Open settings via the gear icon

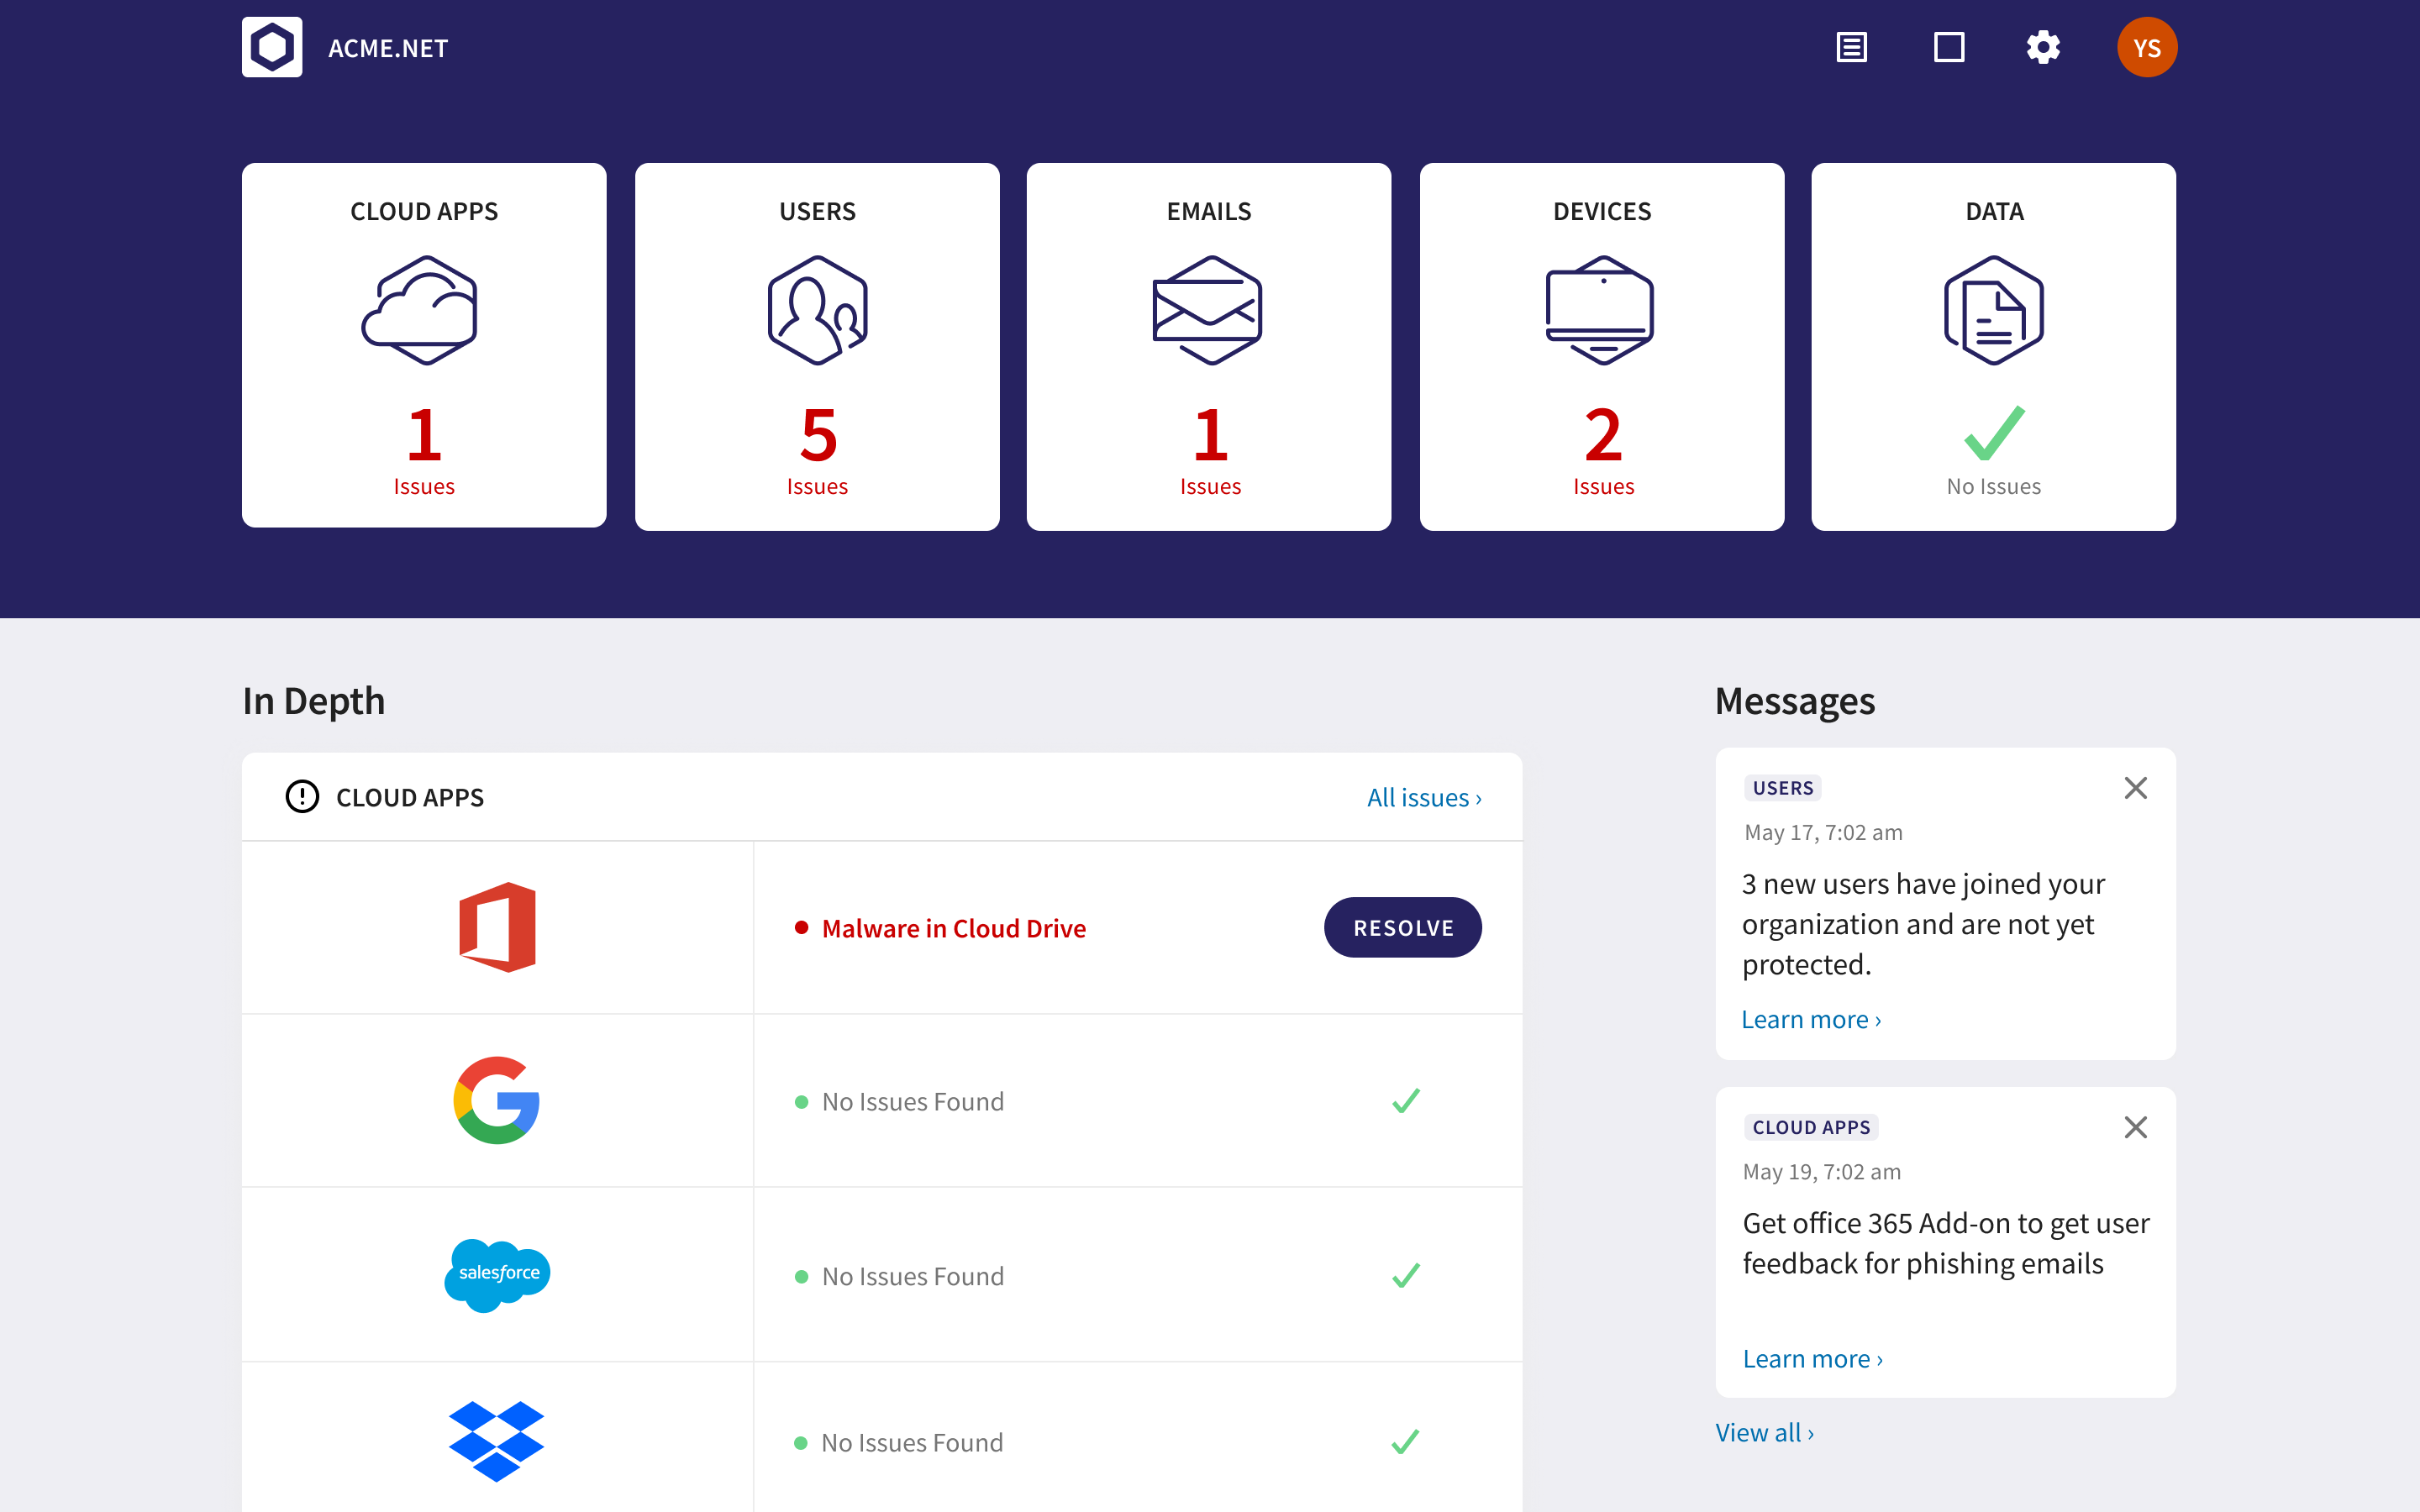(2043, 47)
